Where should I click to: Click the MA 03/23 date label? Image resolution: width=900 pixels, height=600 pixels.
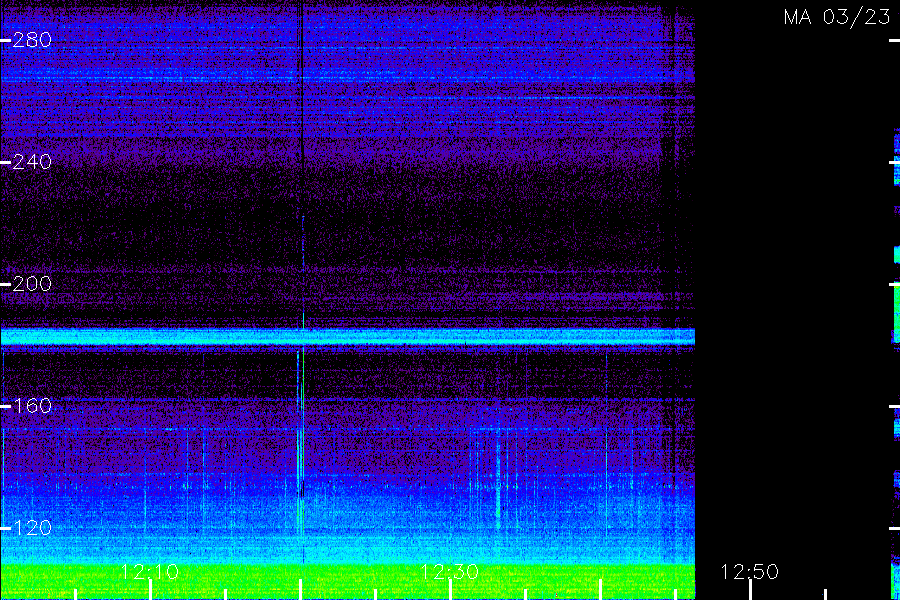pyautogui.click(x=837, y=17)
